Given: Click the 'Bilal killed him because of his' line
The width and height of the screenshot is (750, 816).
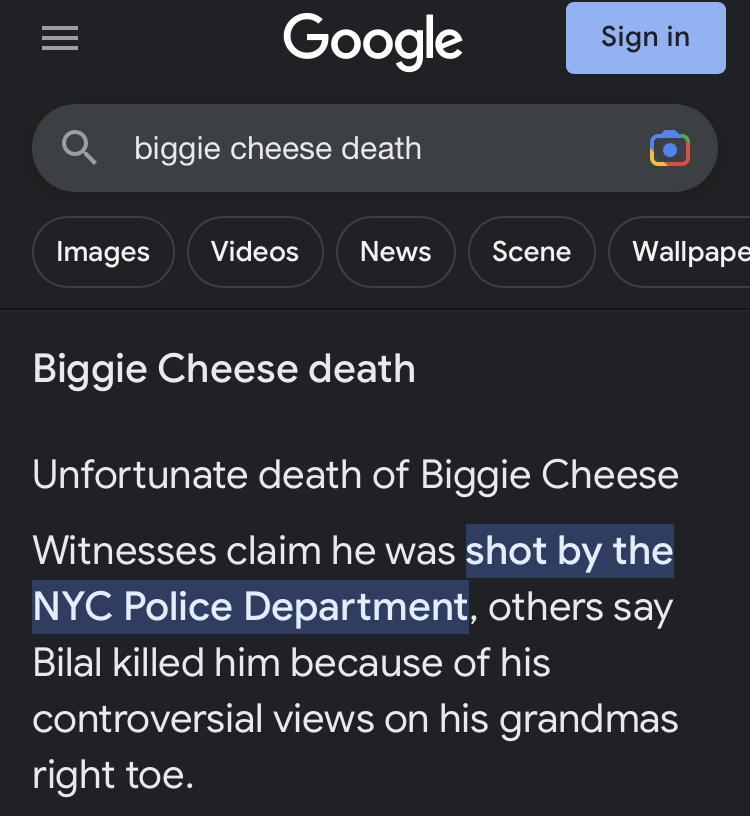Looking at the screenshot, I should pyautogui.click(x=291, y=662).
